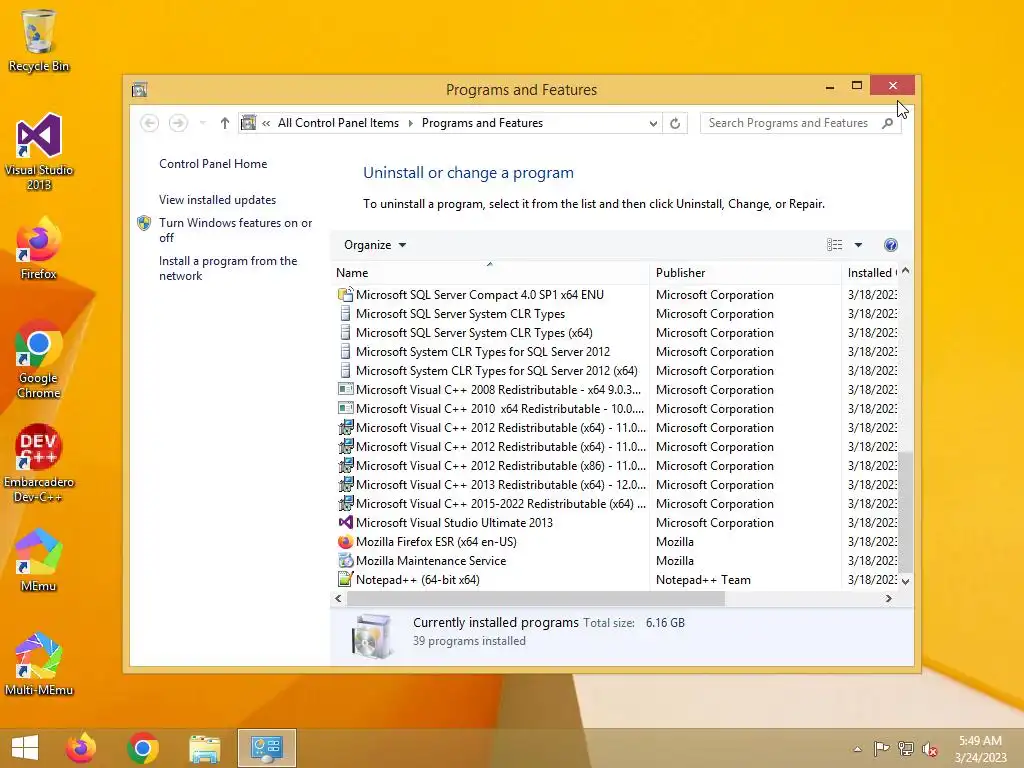Expand the address bar history dropdown
This screenshot has width=1024, height=768.
[652, 123]
